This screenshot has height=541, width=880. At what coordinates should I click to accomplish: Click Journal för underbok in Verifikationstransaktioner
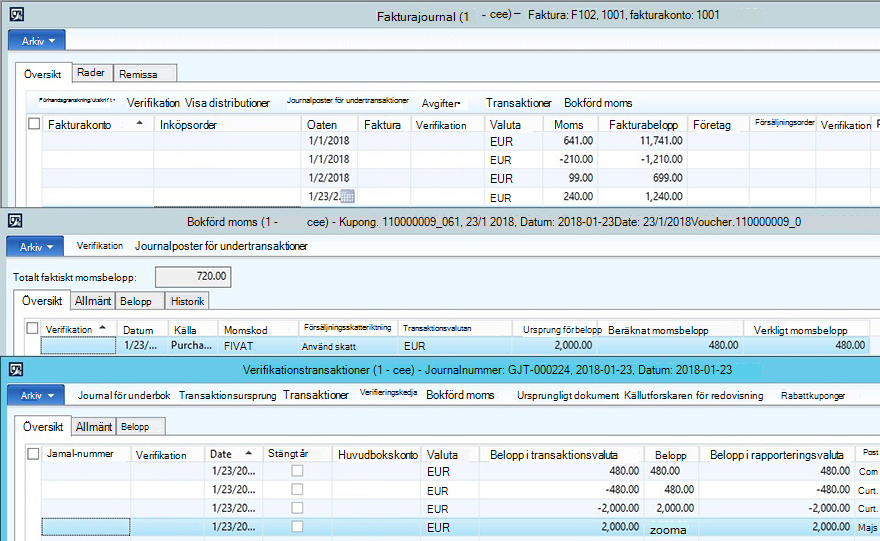click(124, 395)
